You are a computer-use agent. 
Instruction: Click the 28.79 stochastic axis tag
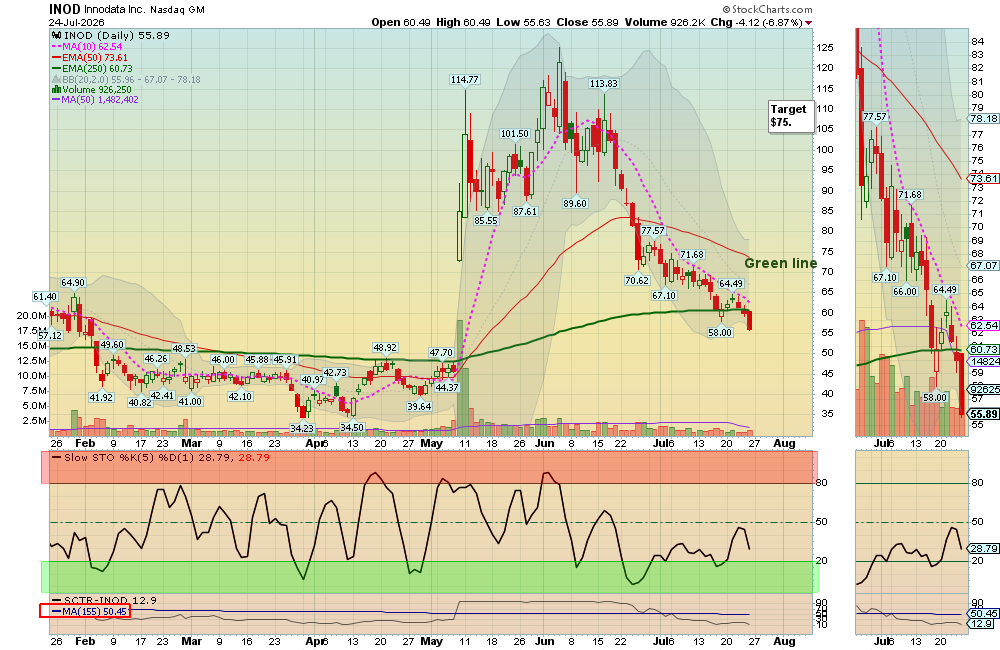984,549
